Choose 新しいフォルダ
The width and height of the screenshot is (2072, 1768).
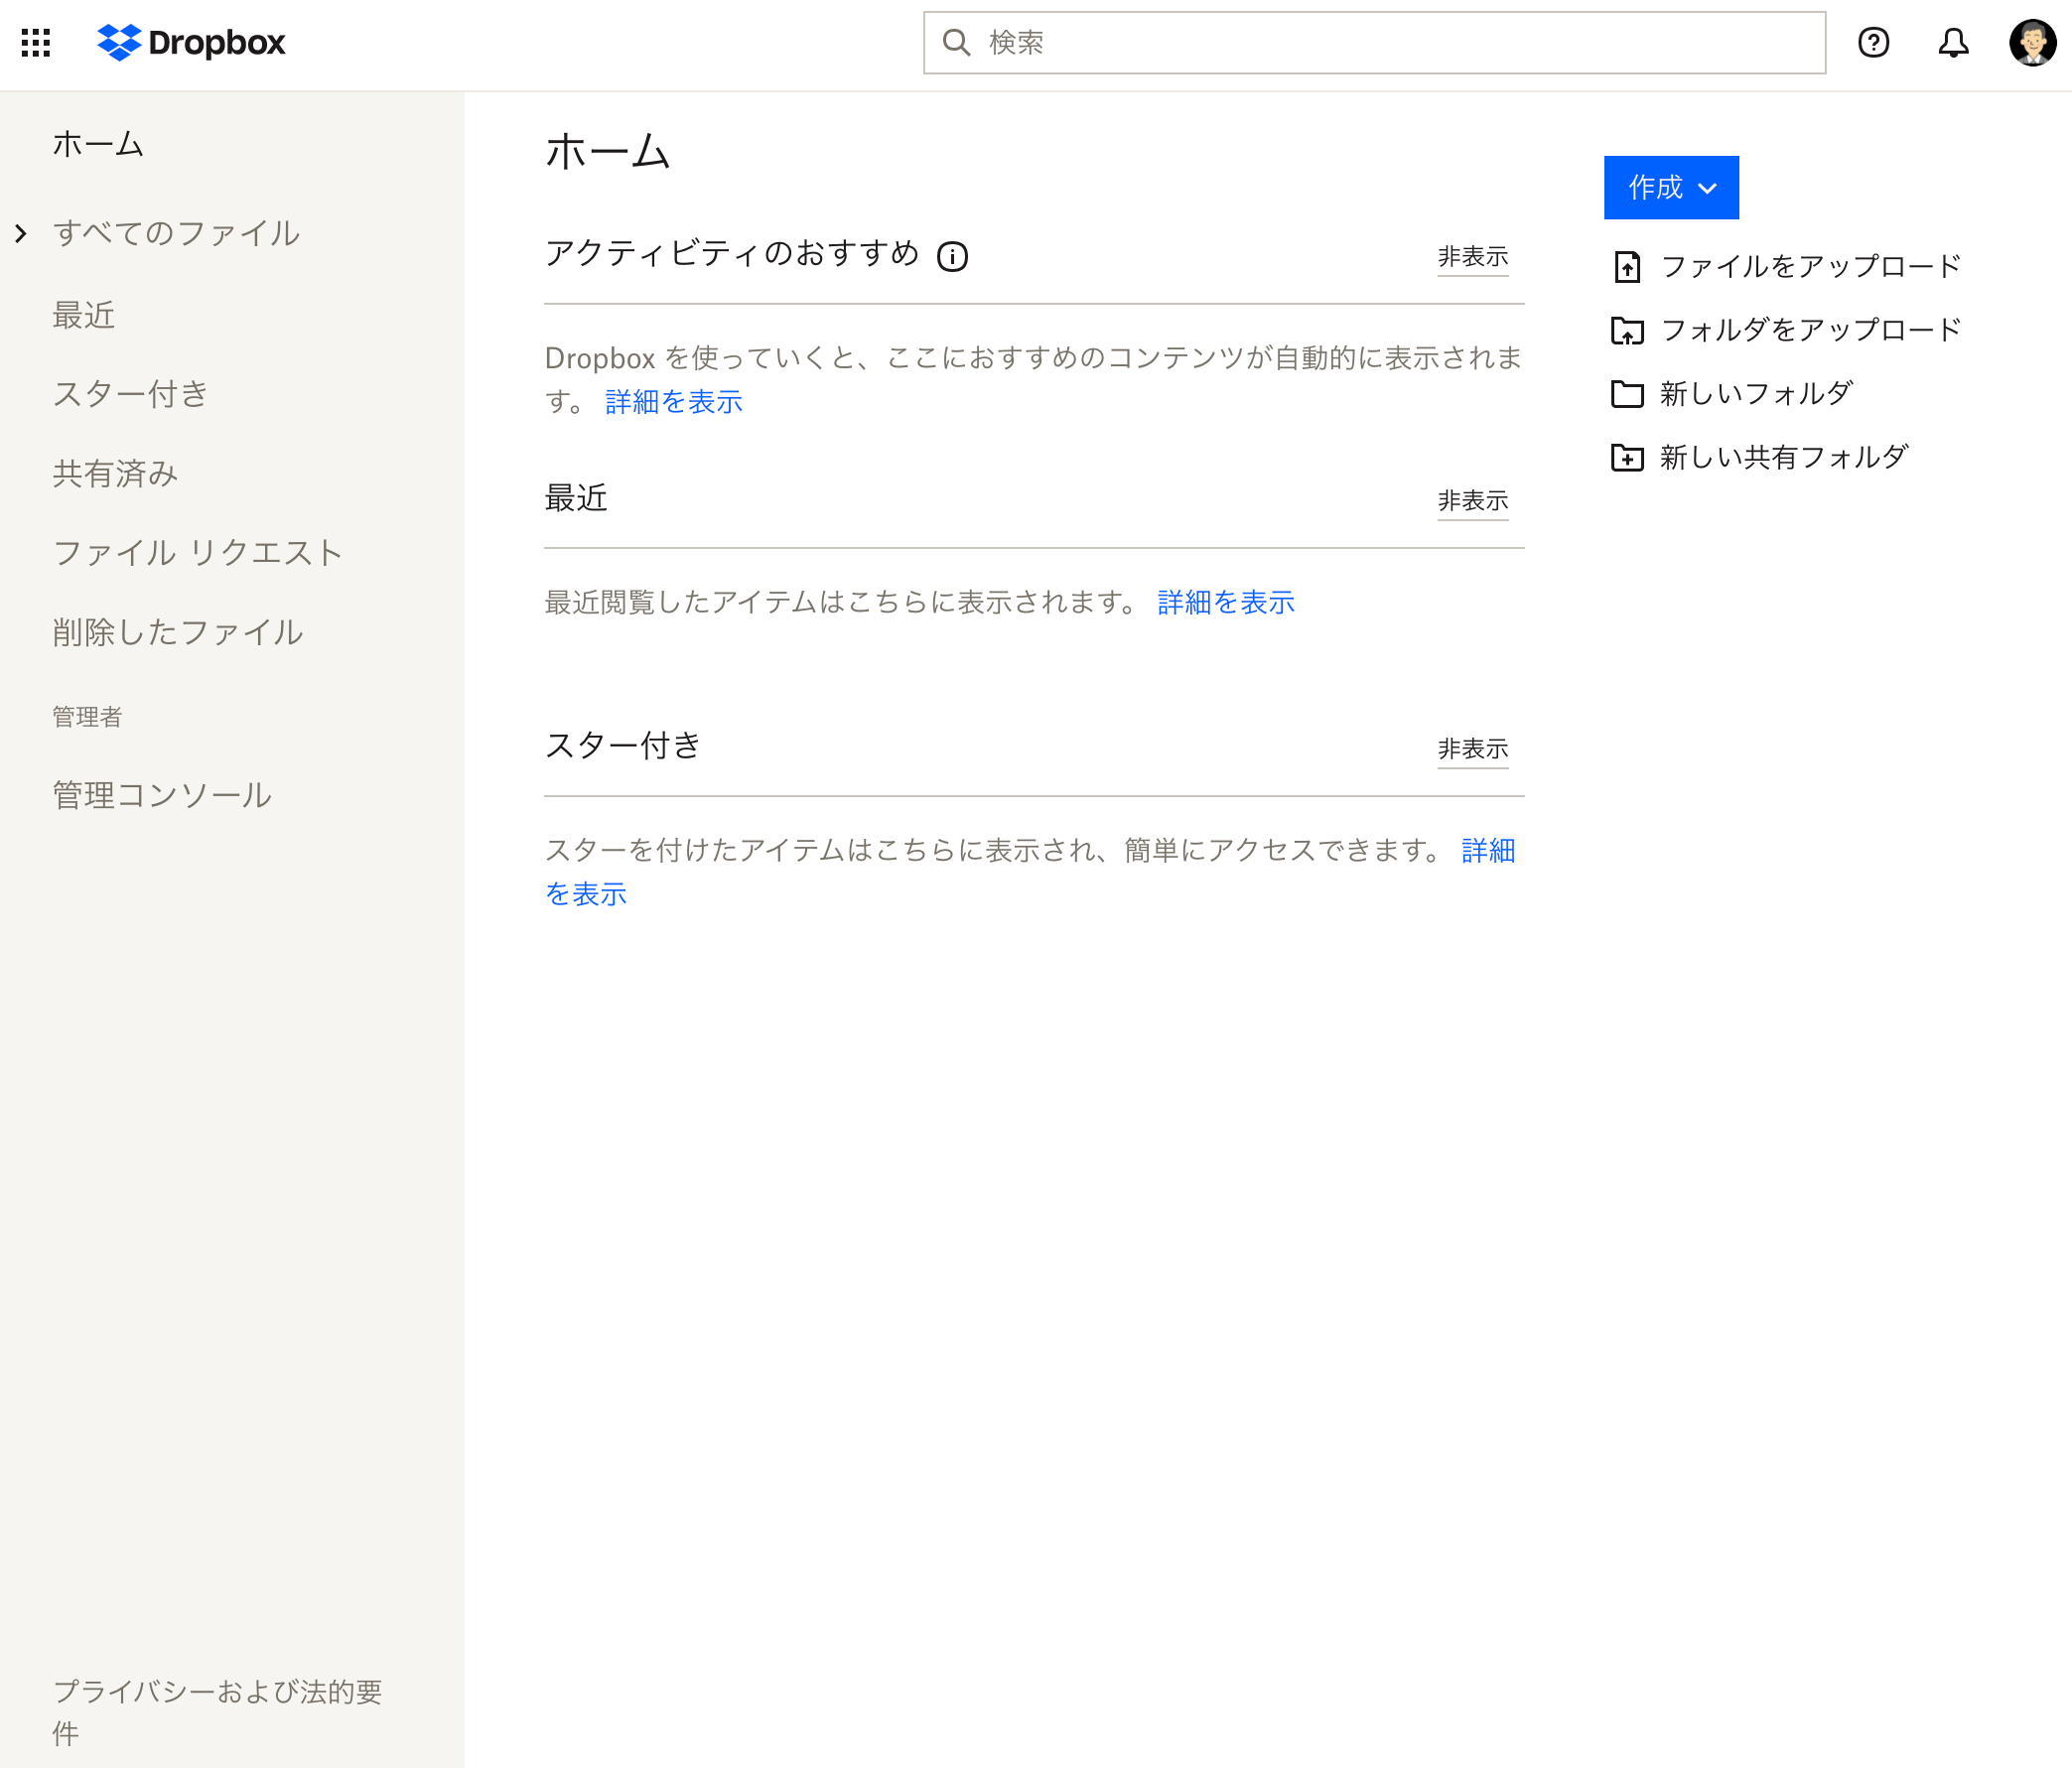click(x=1756, y=394)
